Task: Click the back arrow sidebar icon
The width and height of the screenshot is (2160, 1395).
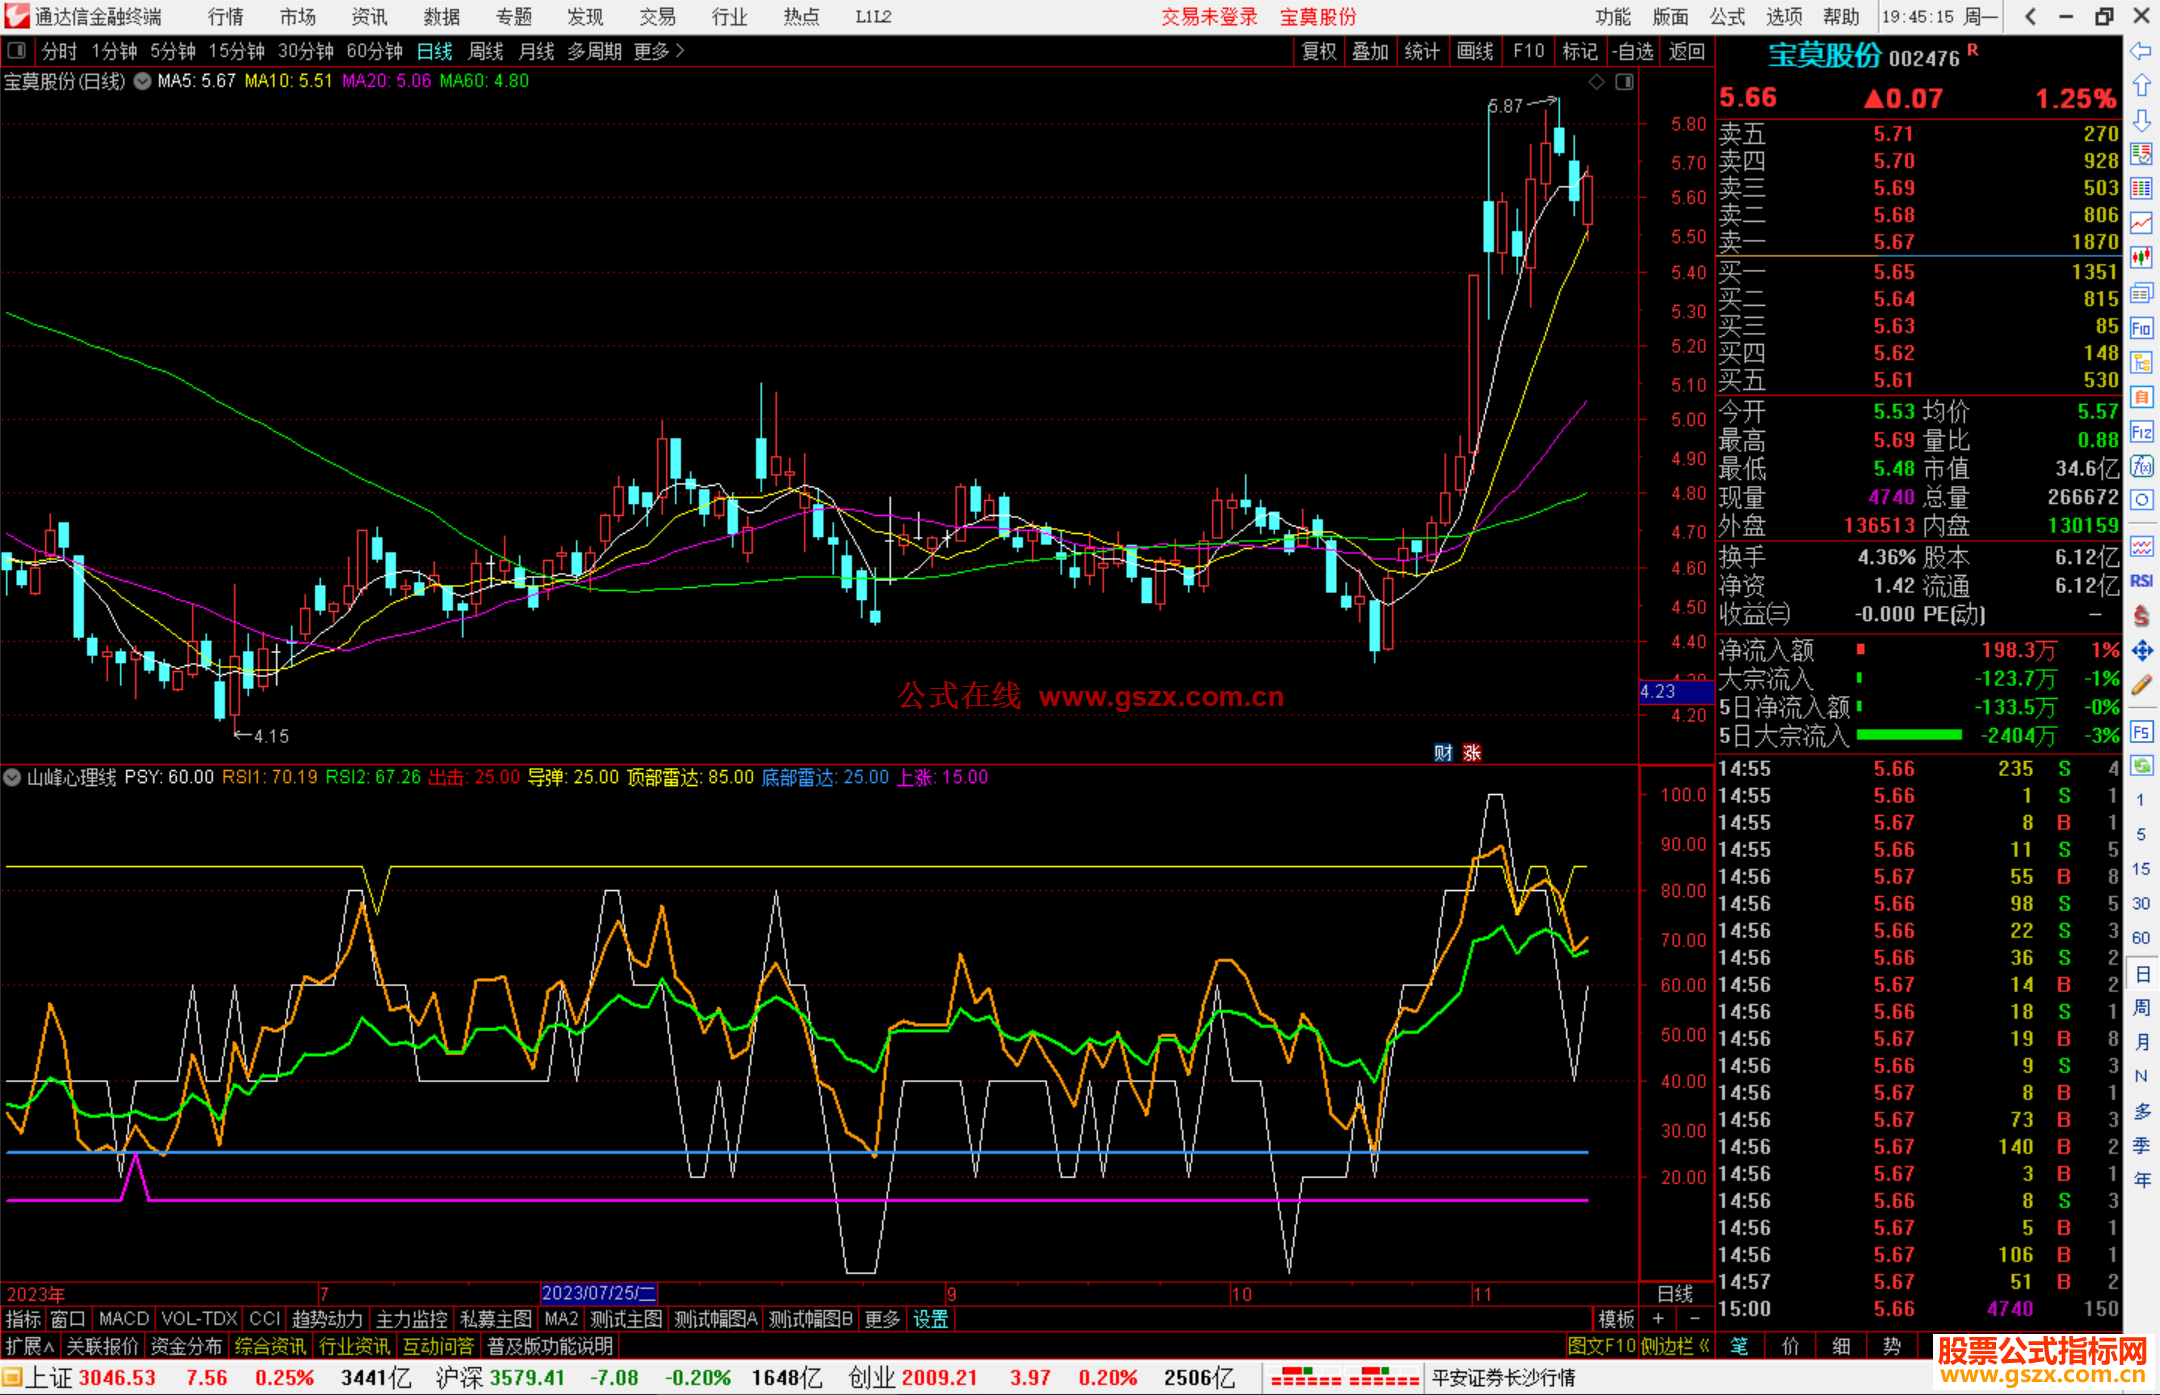Action: point(2141,51)
